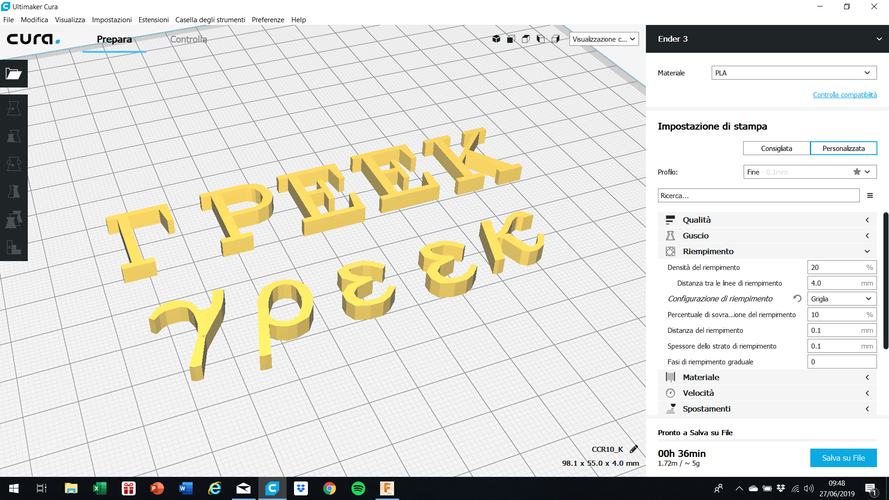Select the Rotate tool in left toolbar
The width and height of the screenshot is (889, 500).
coord(14,164)
